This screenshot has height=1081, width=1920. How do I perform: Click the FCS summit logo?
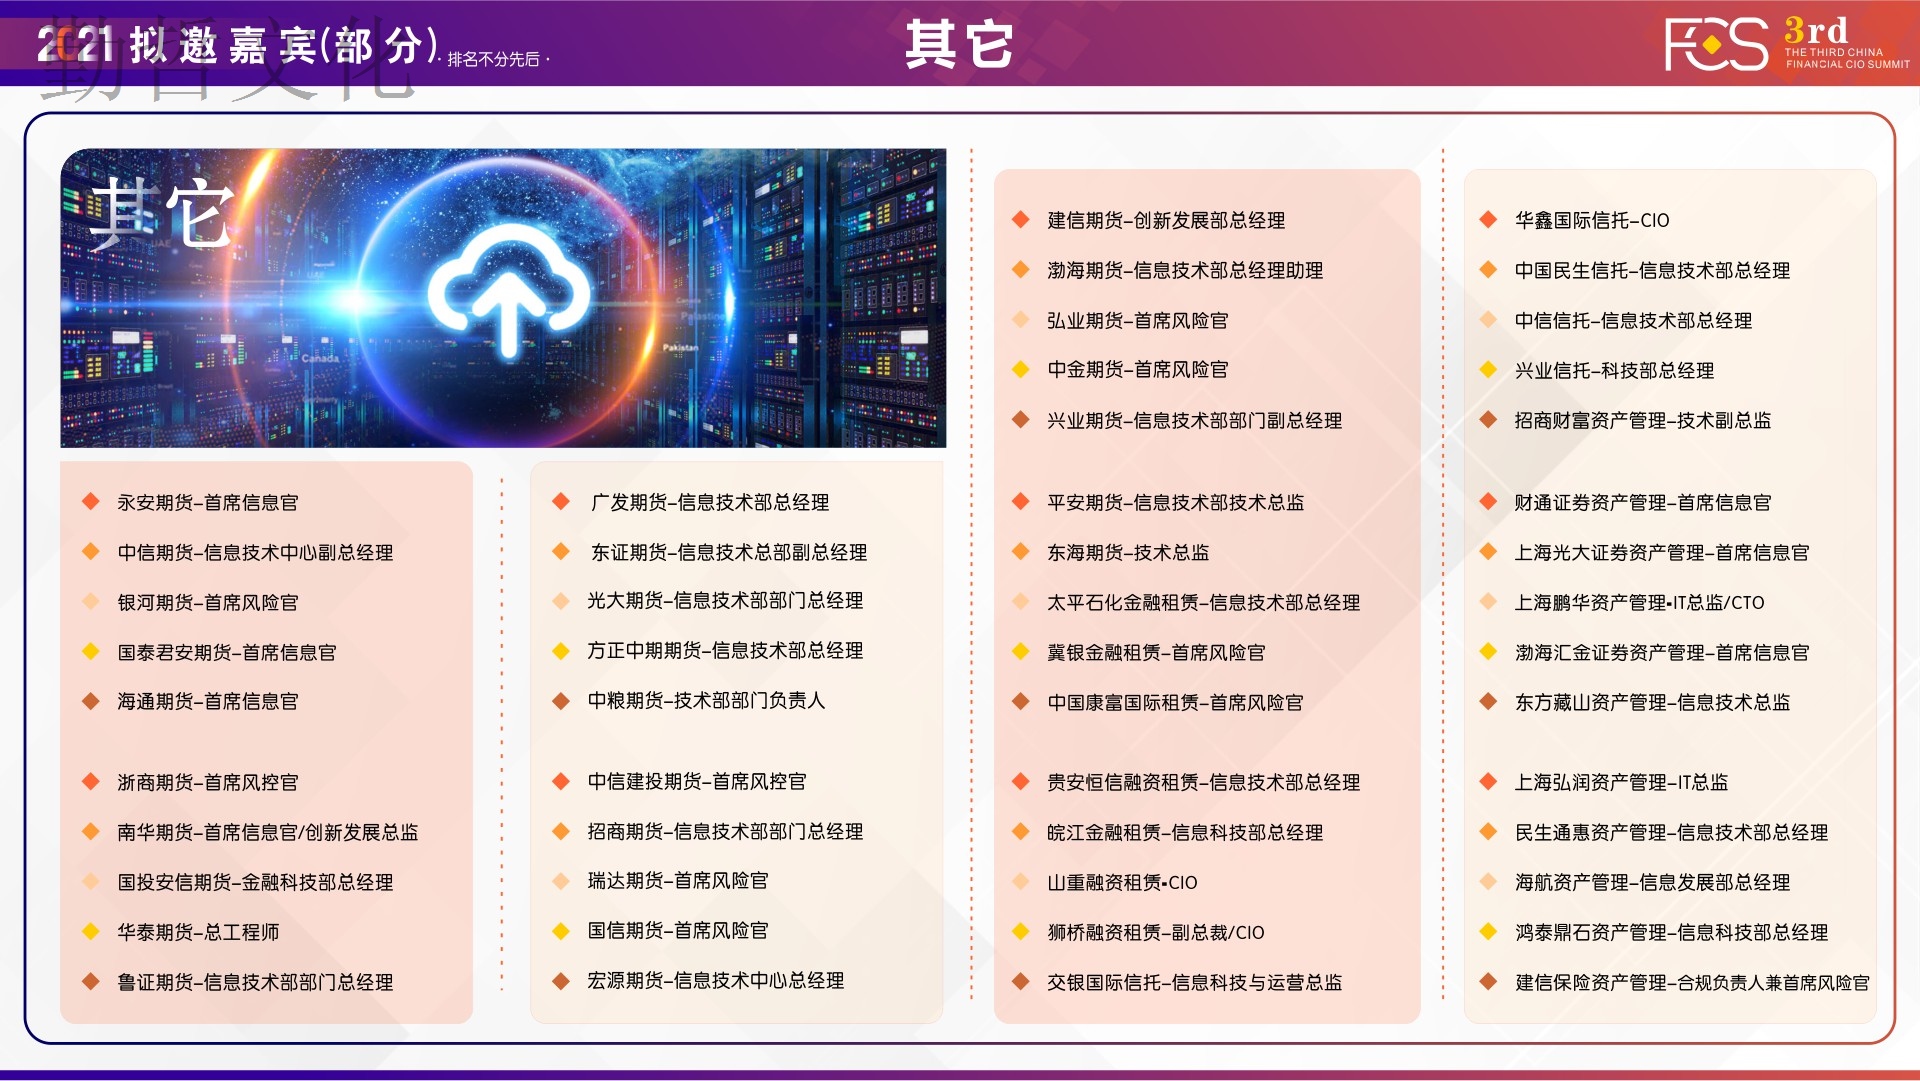1786,44
